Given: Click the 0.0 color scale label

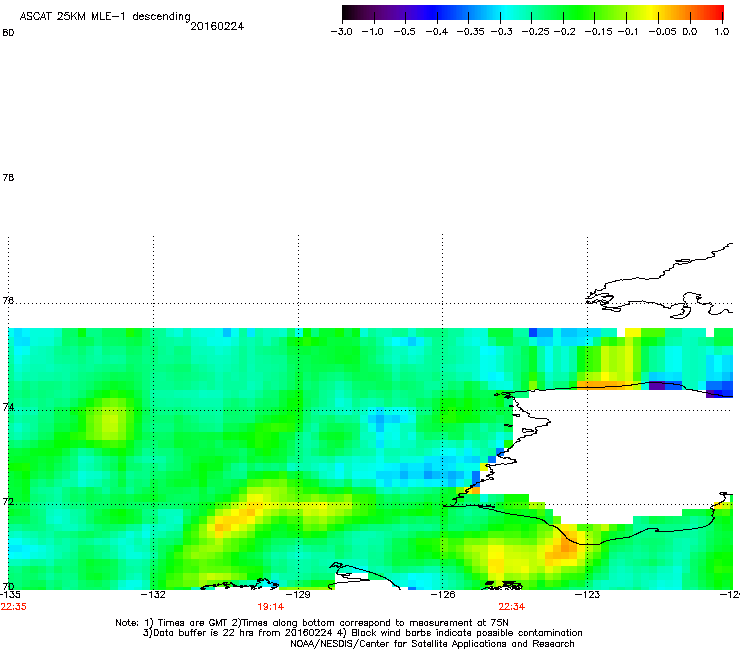Looking at the screenshot, I should [690, 32].
